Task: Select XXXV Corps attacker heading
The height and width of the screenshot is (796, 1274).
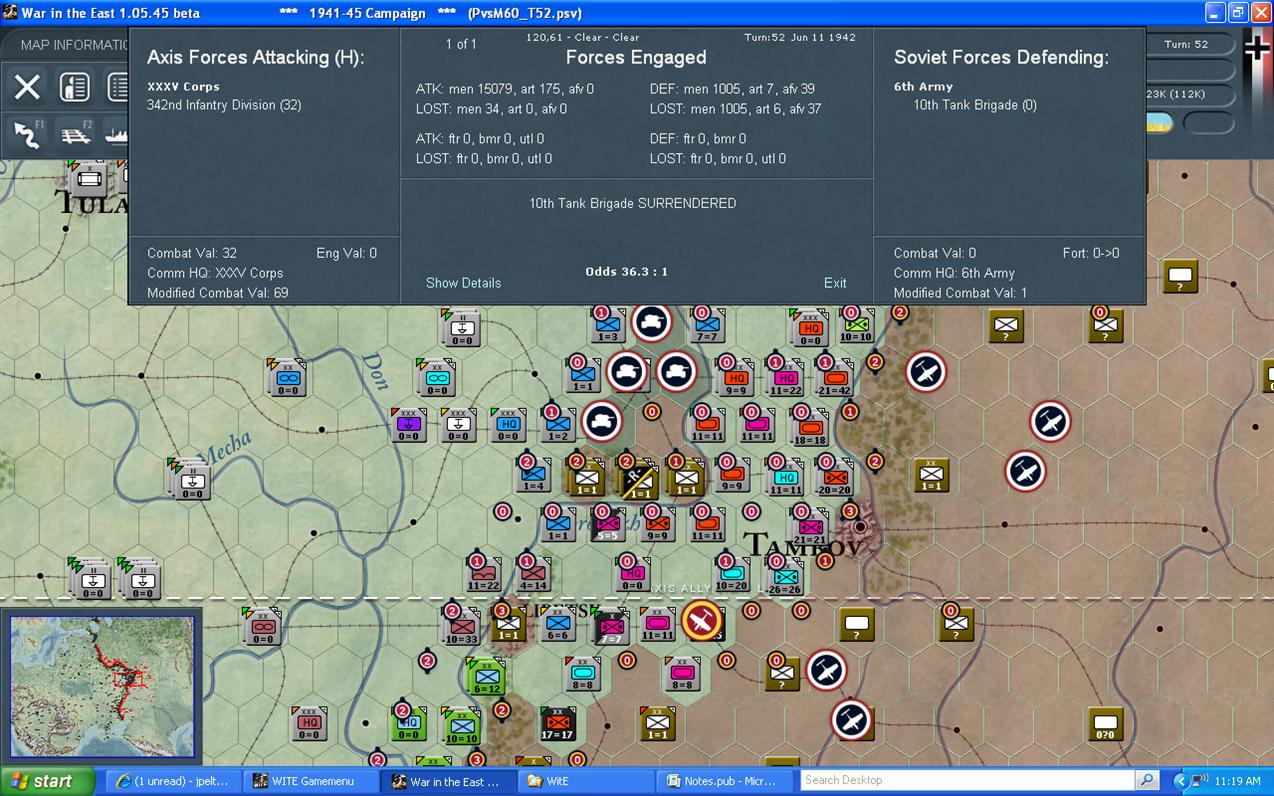Action: click(183, 87)
